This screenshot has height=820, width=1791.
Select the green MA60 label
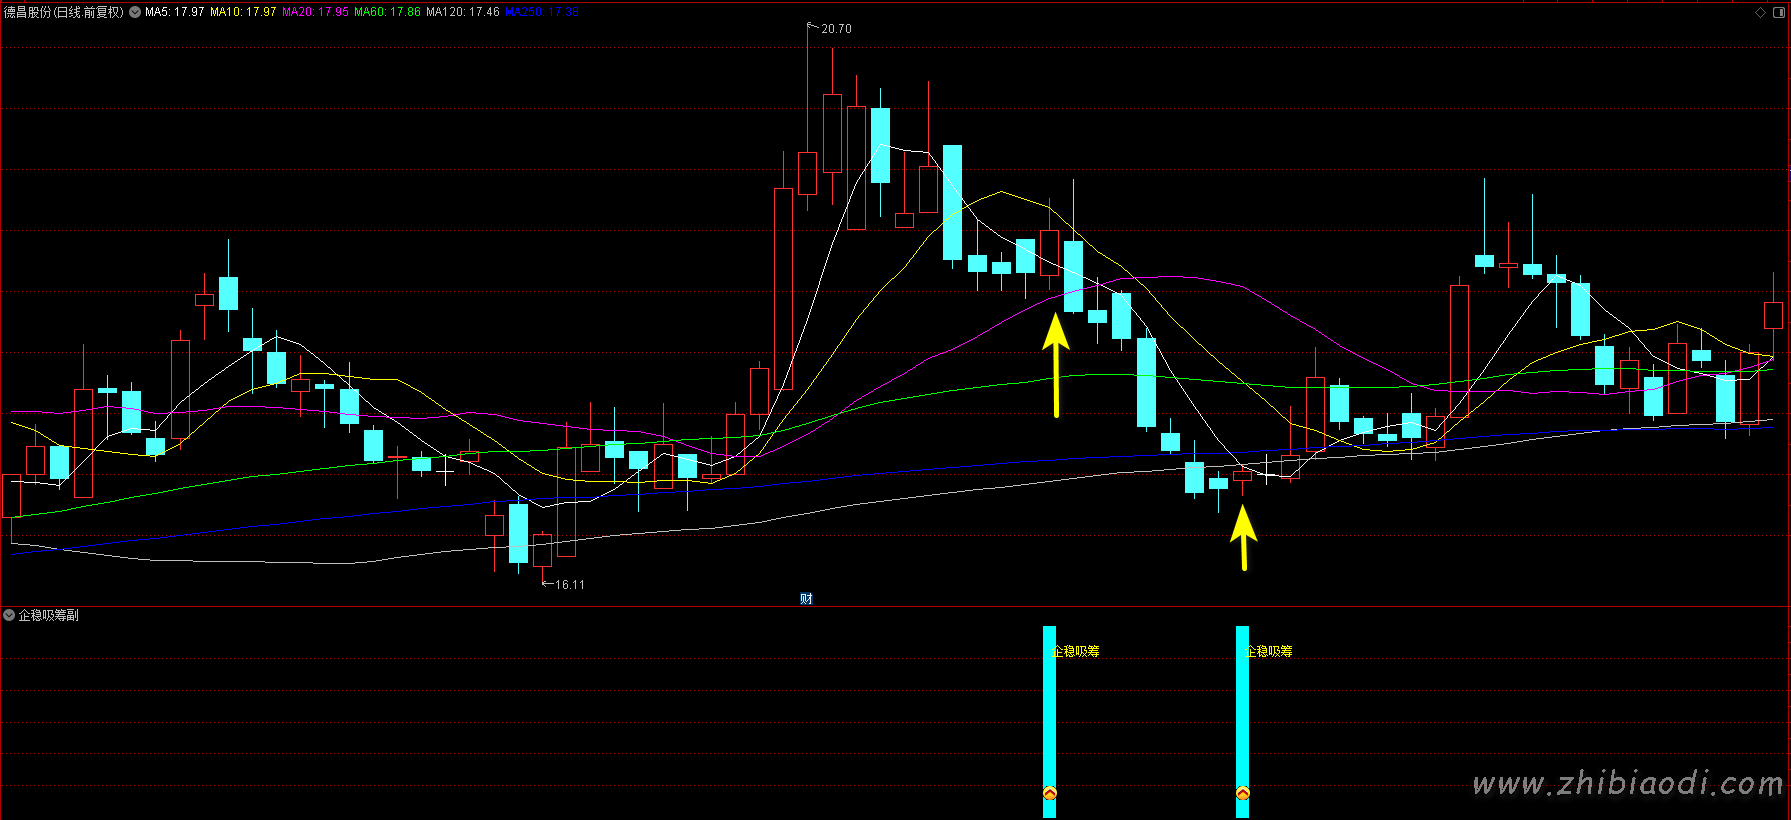387,13
